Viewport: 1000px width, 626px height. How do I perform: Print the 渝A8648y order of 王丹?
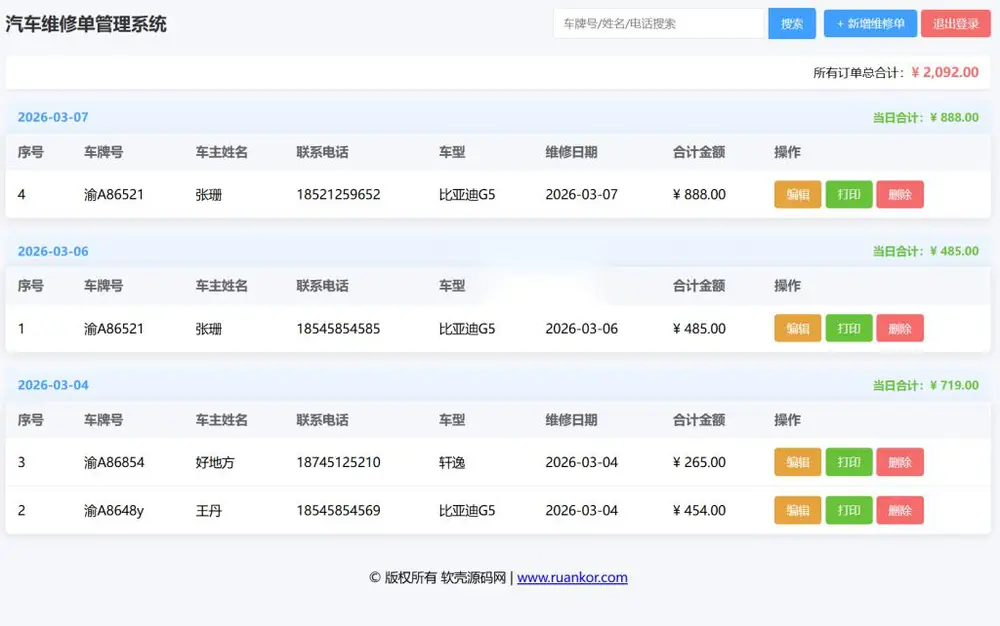849,511
